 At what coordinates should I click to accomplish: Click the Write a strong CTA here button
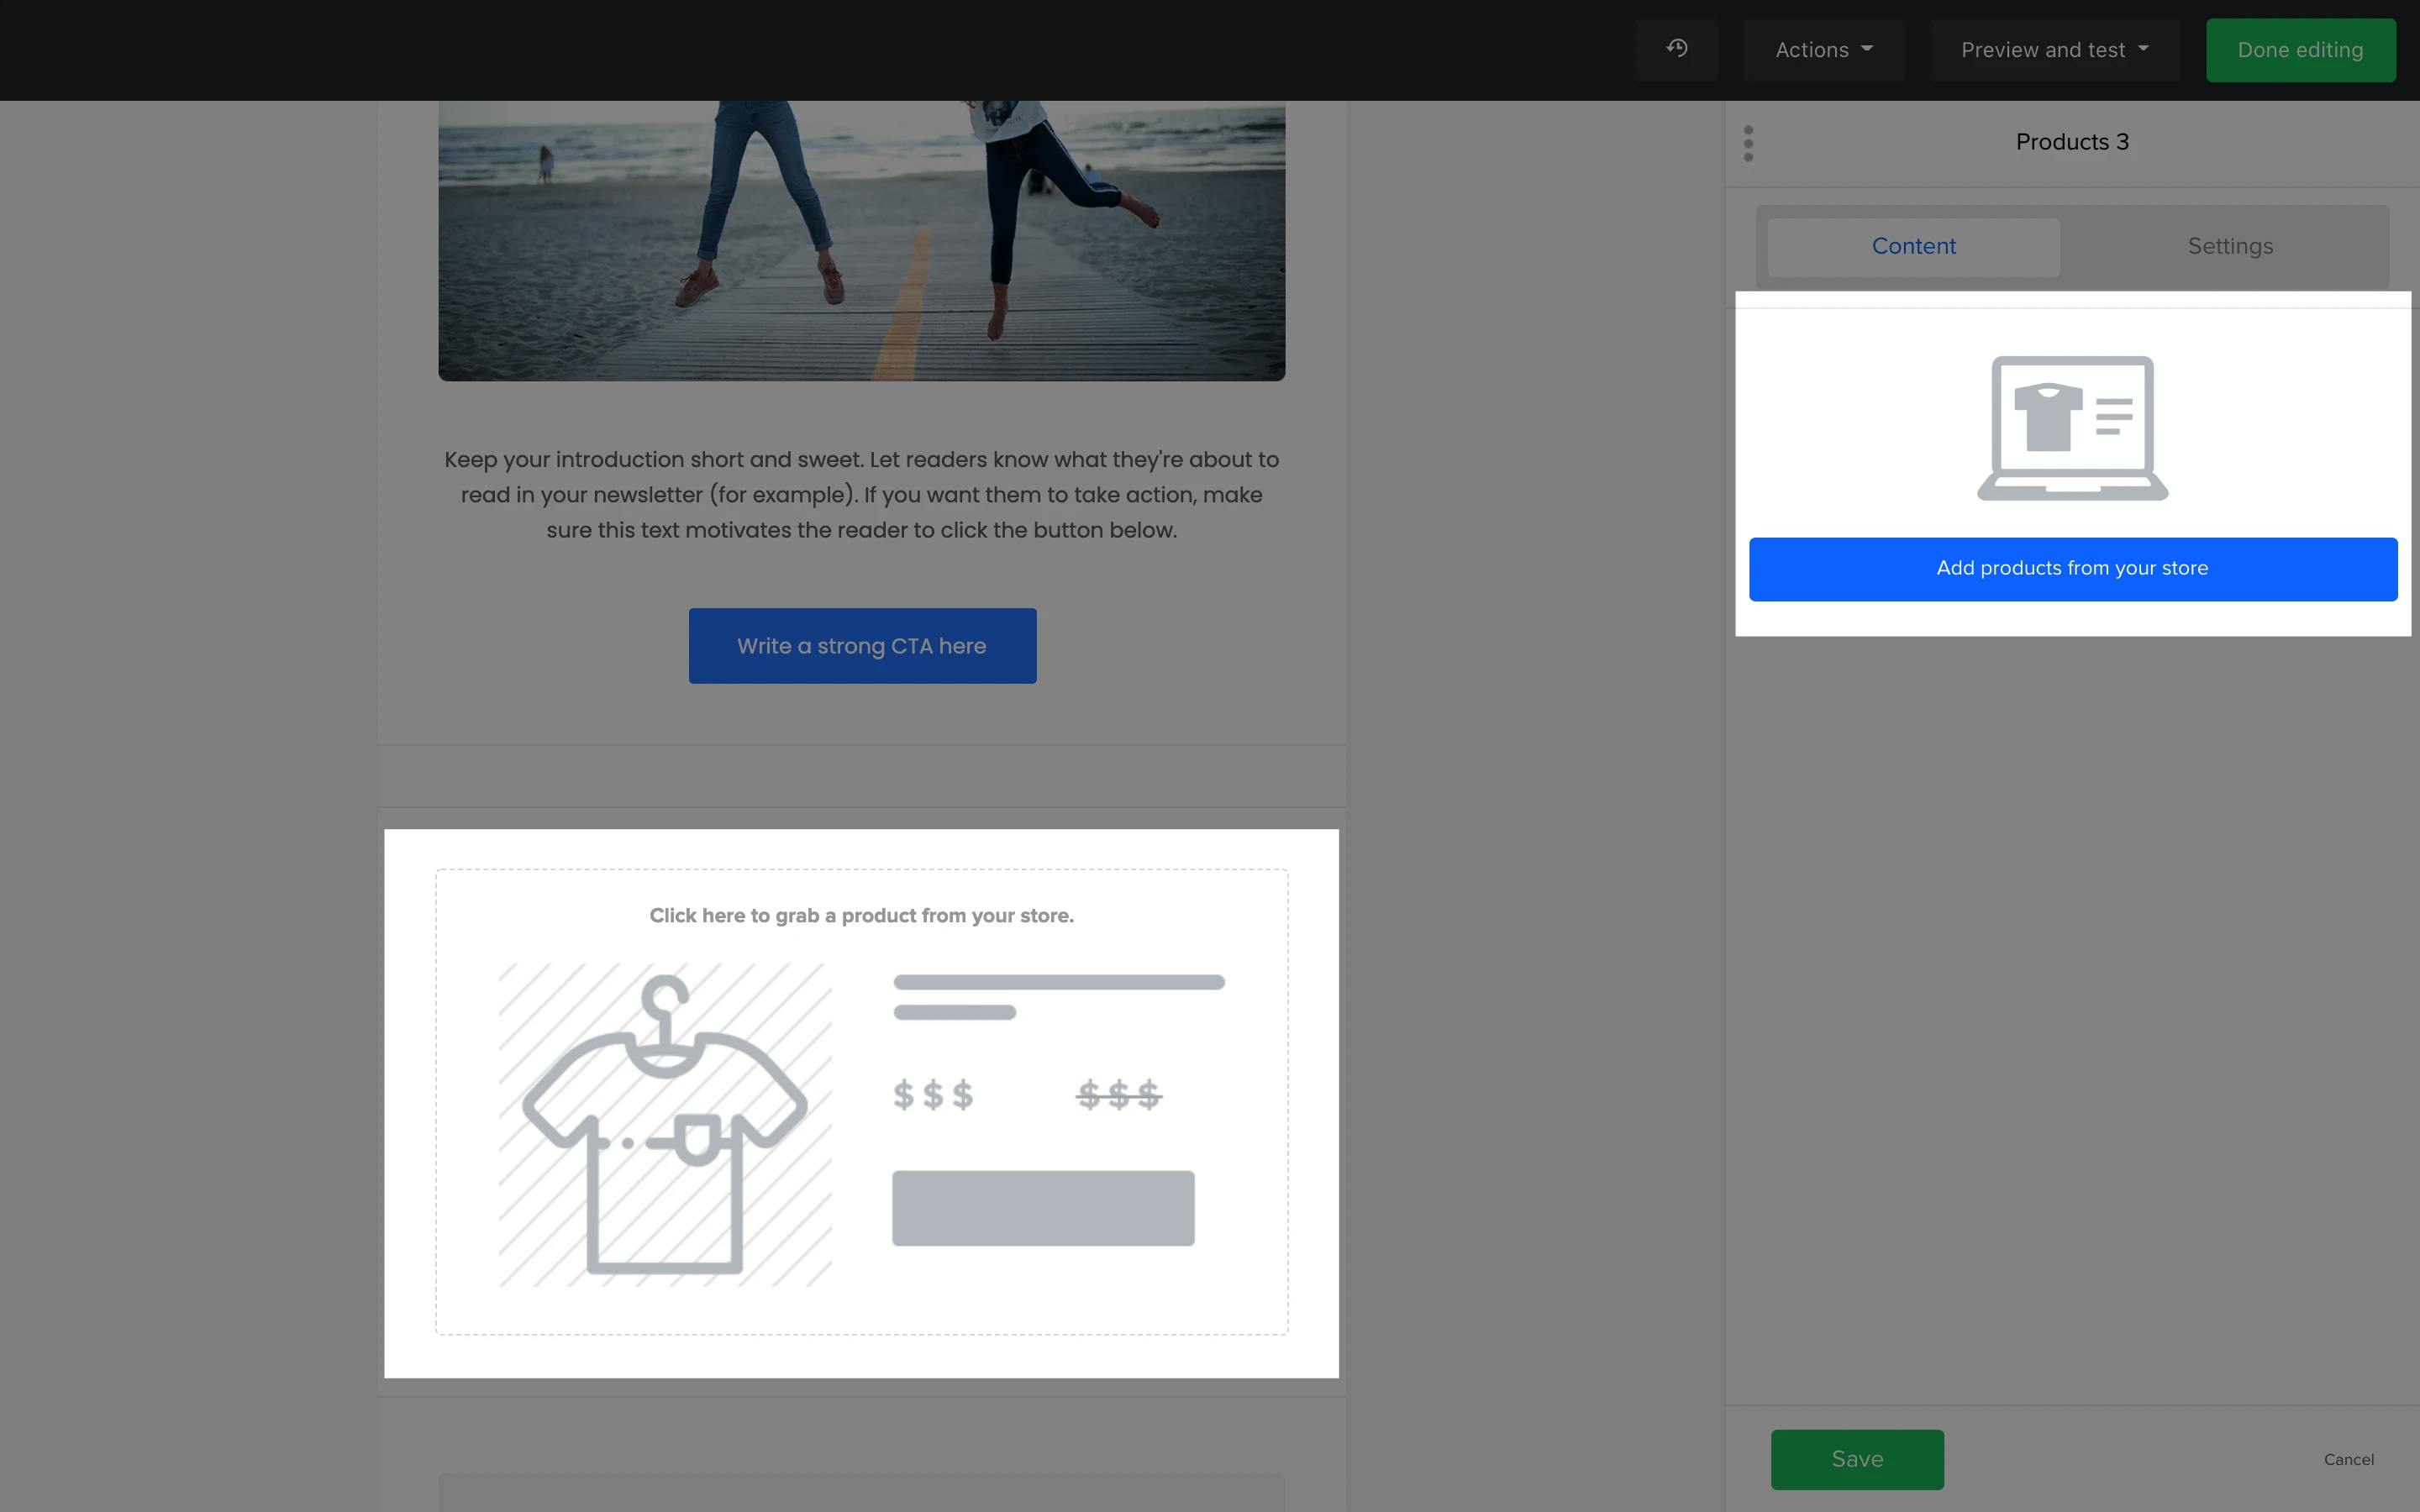pos(862,646)
